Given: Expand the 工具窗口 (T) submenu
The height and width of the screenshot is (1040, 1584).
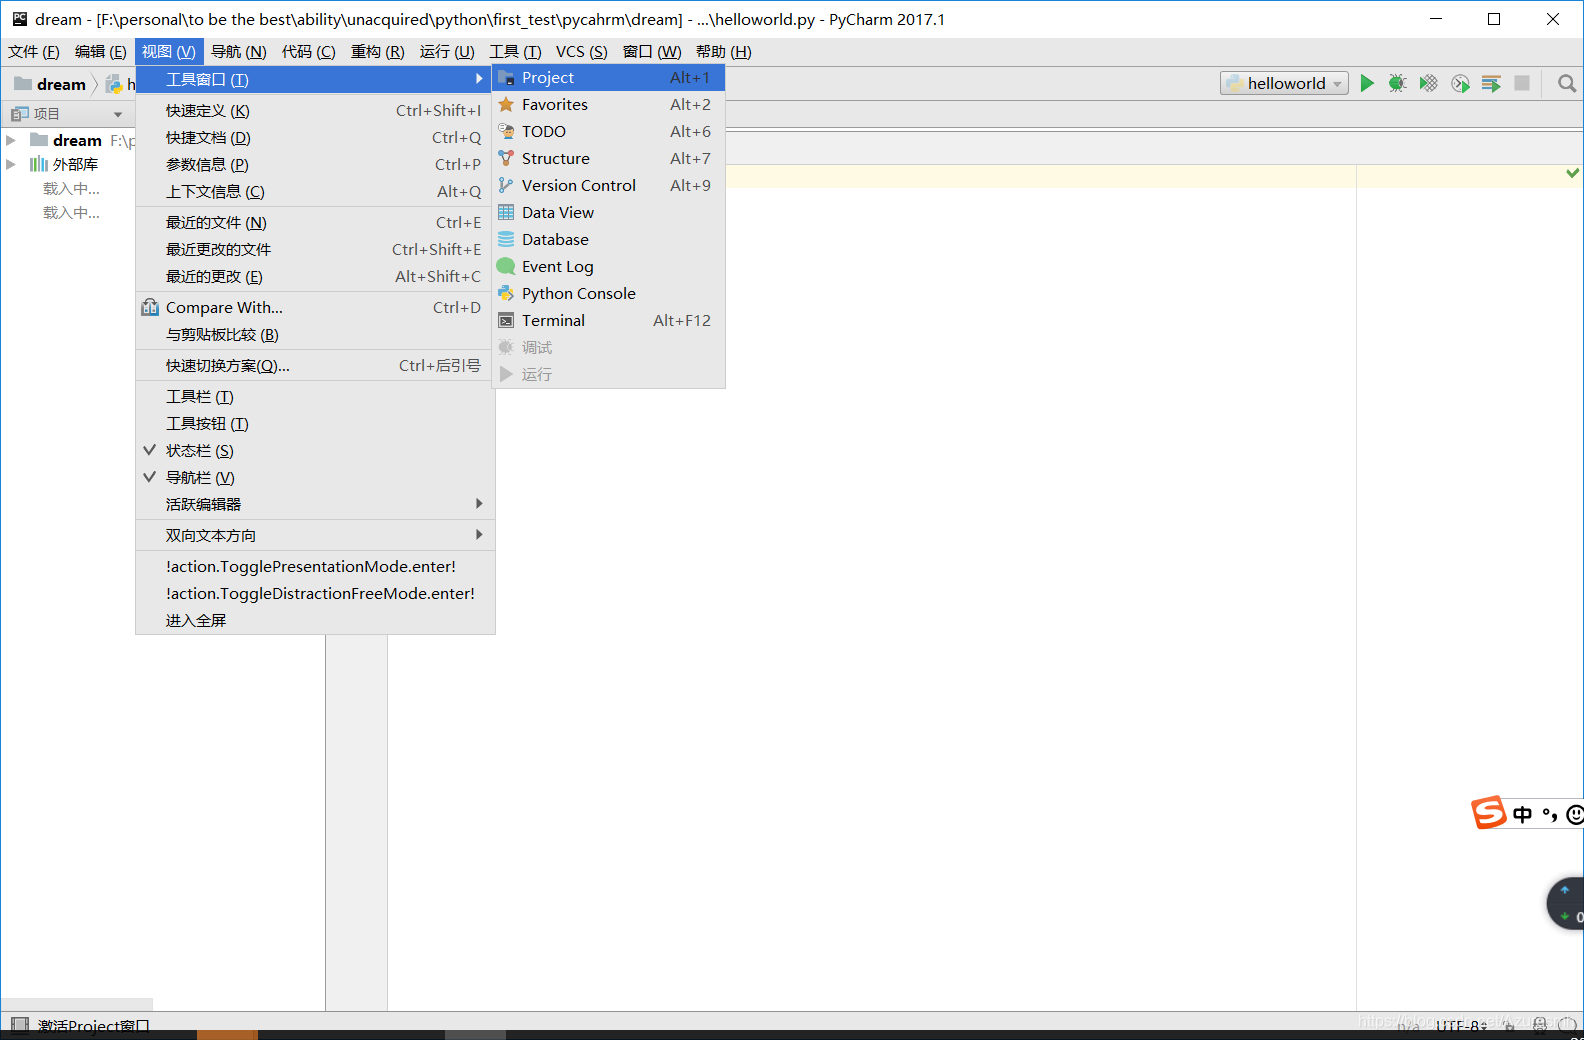Looking at the screenshot, I should [x=315, y=79].
